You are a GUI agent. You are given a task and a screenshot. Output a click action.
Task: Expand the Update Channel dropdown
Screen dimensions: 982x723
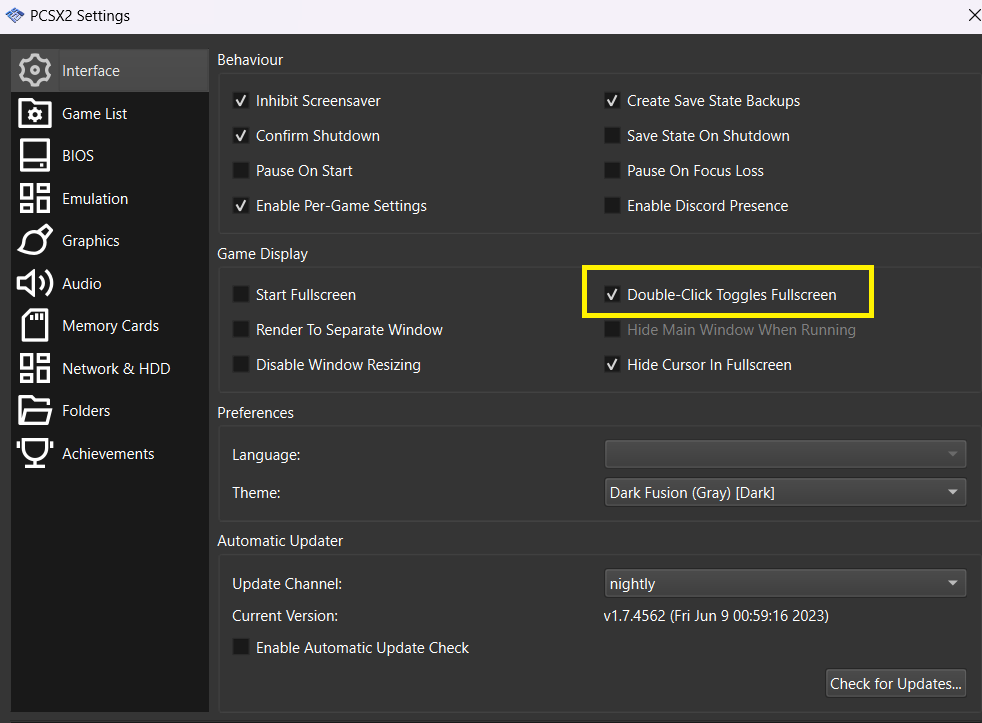click(785, 584)
